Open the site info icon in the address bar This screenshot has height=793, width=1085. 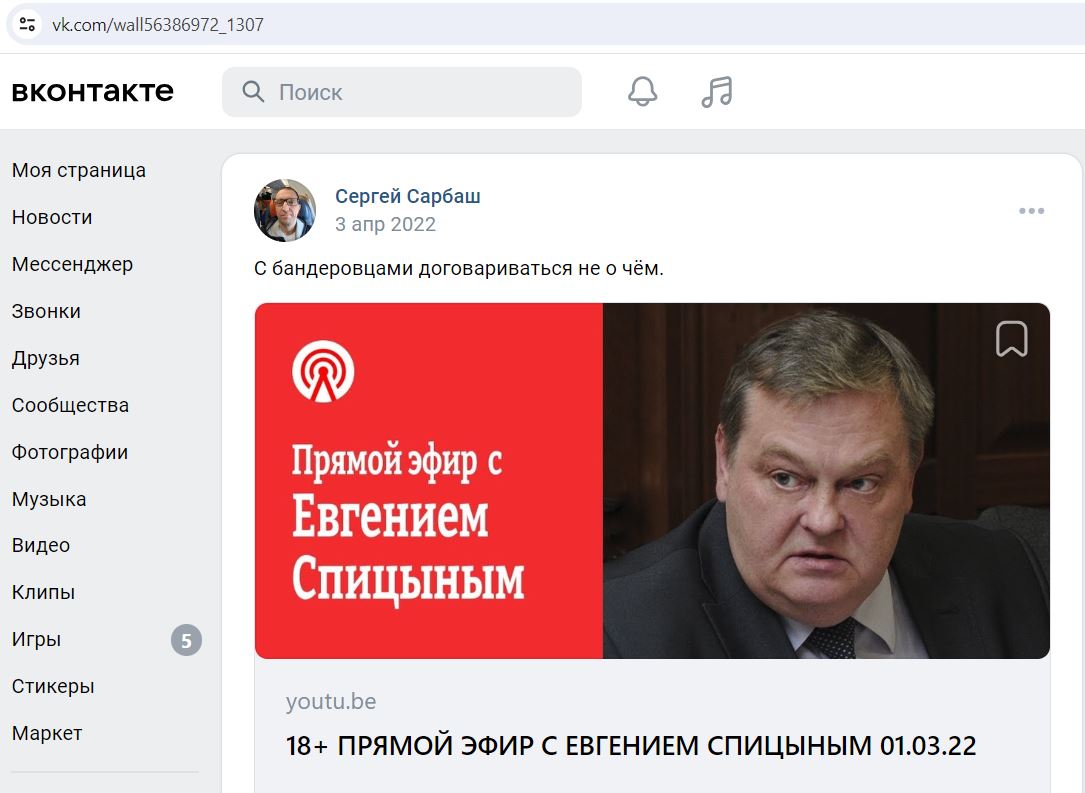[x=27, y=24]
